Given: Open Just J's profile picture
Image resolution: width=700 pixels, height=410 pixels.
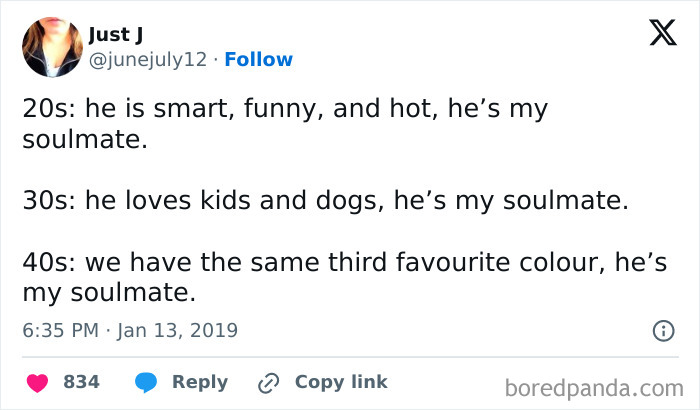Looking at the screenshot, I should (x=47, y=46).
